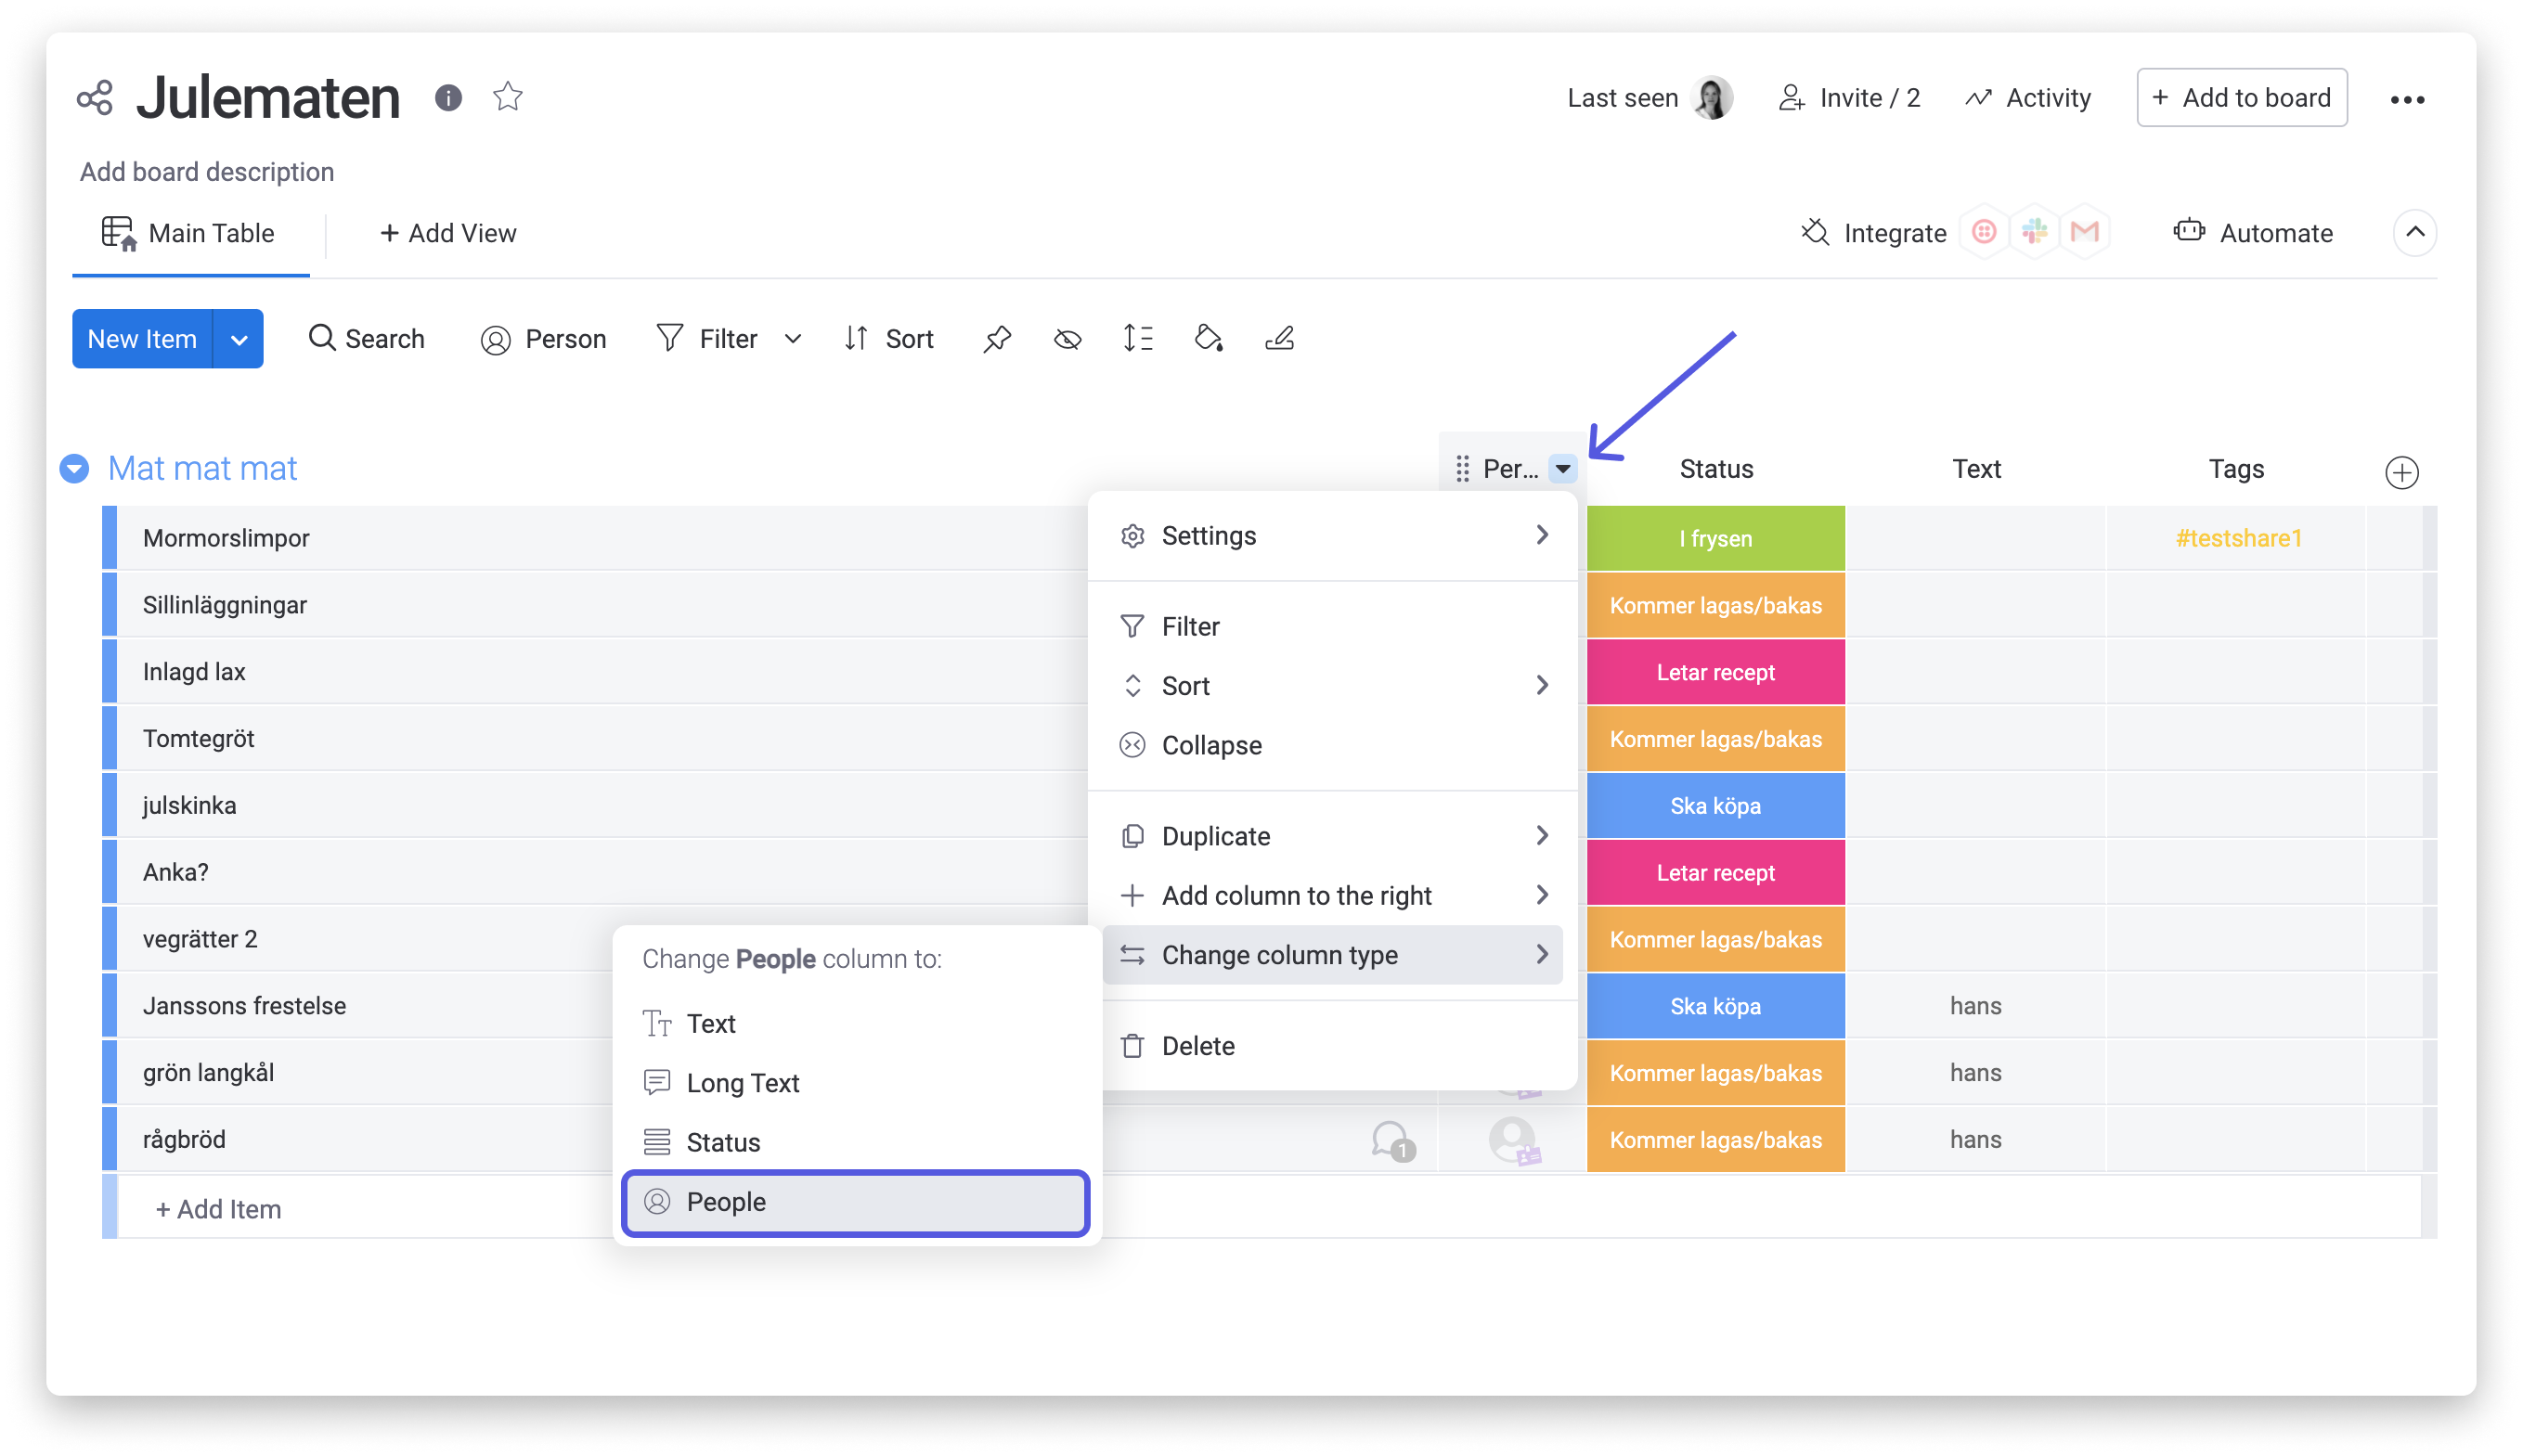Screen dimensions: 2523x1456
Task: Open the Sort tool in toolbar
Action: pyautogui.click(x=888, y=339)
